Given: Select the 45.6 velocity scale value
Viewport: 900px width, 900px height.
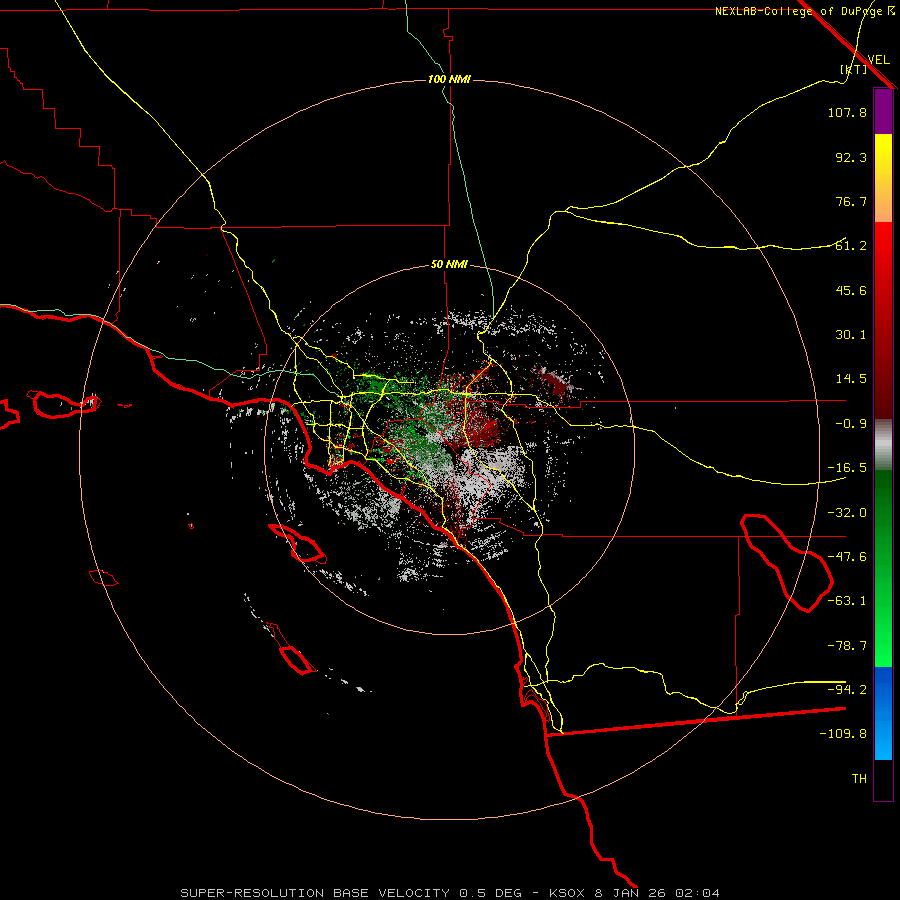Looking at the screenshot, I should coord(851,290).
